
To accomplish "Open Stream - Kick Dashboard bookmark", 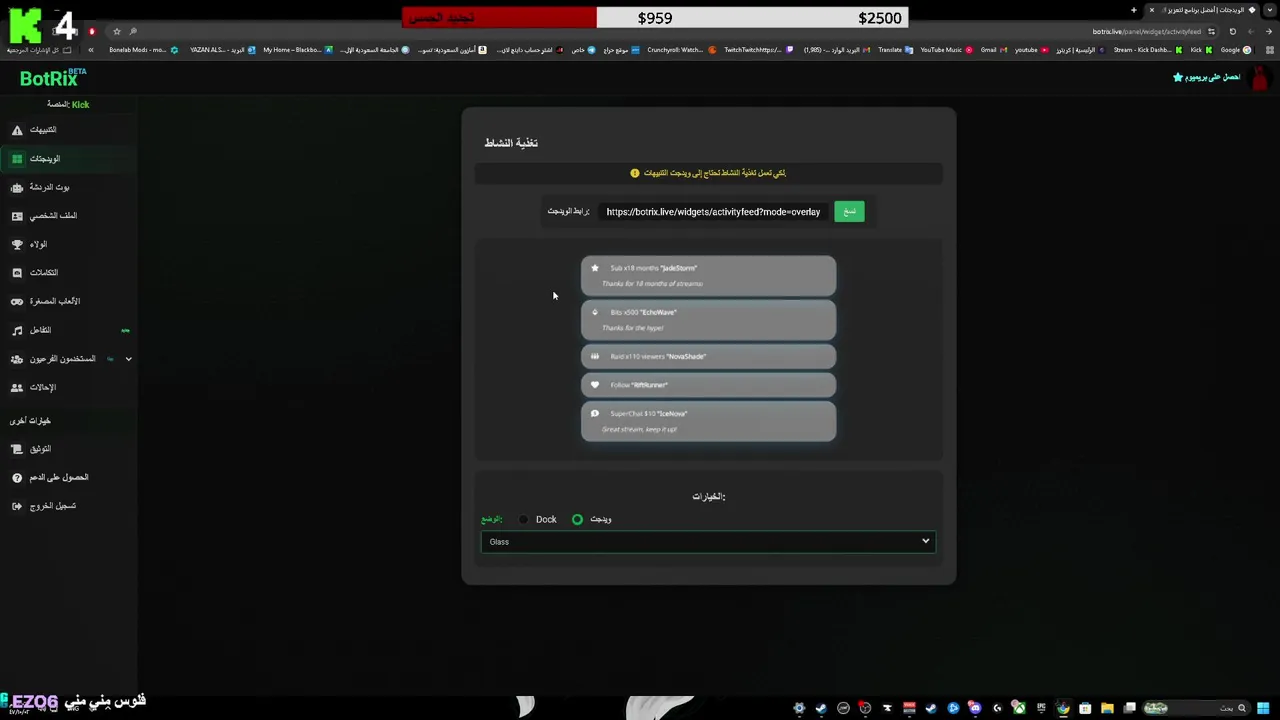I will (x=1147, y=50).
